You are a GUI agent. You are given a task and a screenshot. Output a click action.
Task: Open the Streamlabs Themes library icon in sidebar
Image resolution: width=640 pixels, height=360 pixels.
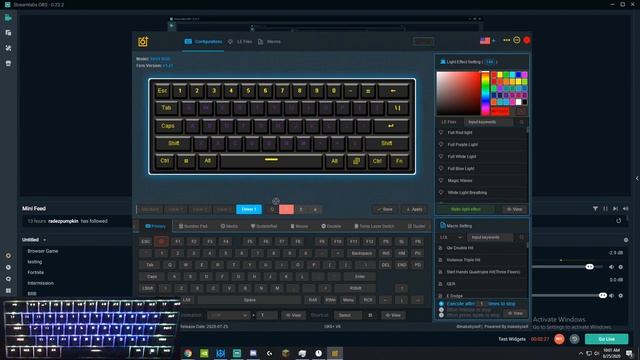pos(8,33)
